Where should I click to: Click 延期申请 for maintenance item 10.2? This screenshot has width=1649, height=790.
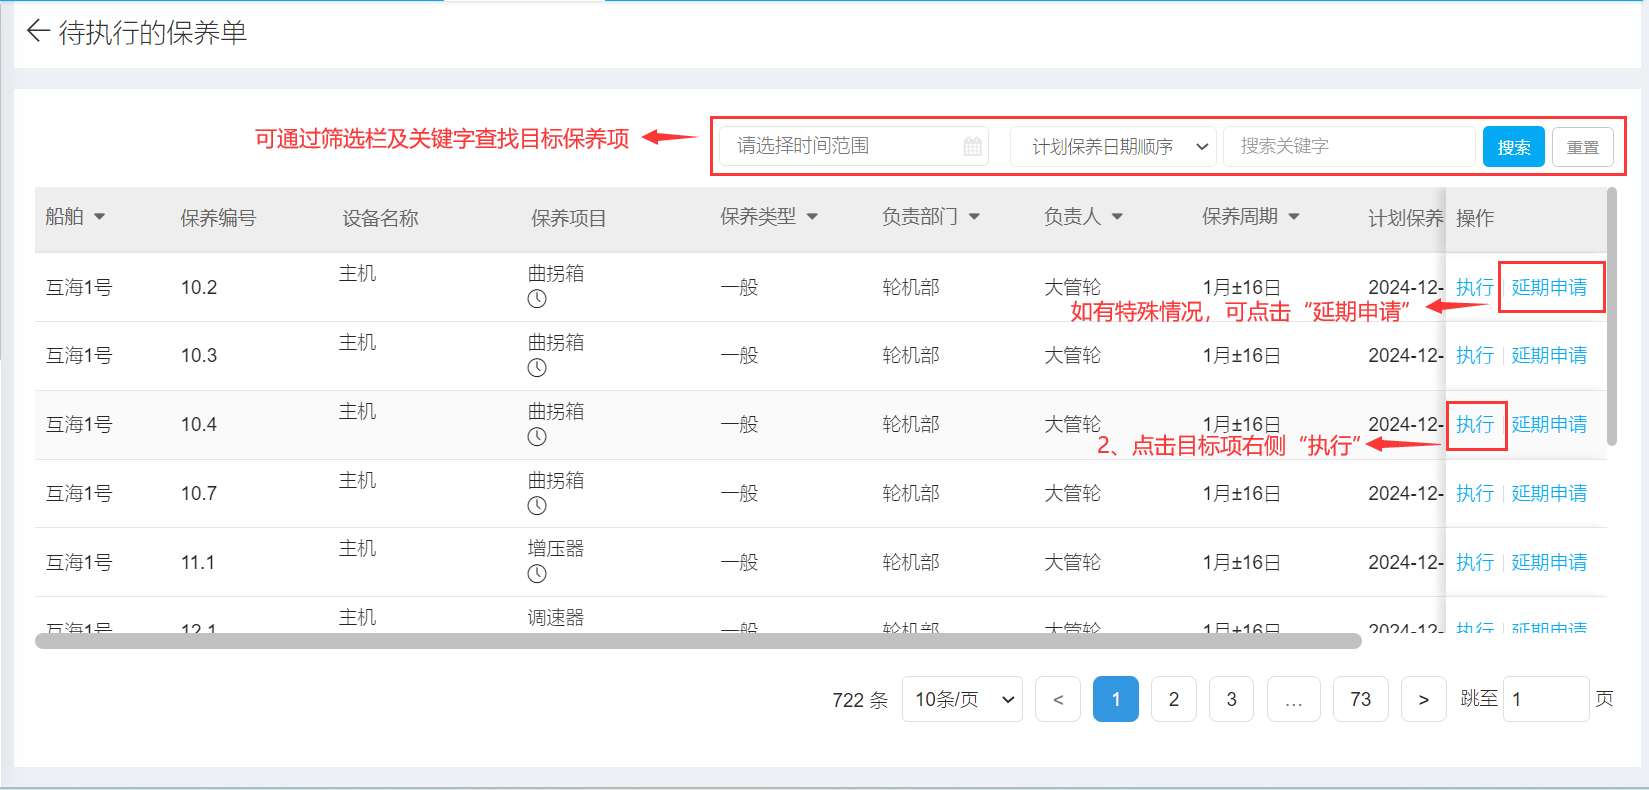pyautogui.click(x=1549, y=287)
